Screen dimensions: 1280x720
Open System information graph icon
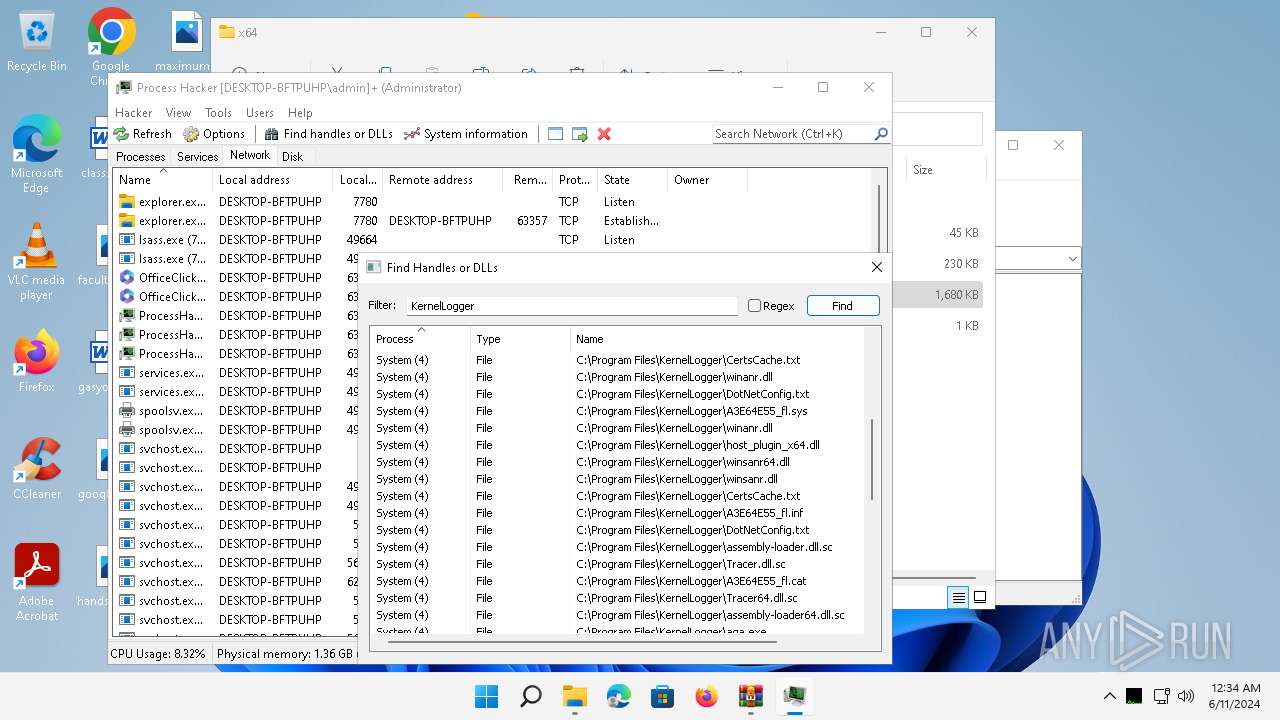coord(411,133)
